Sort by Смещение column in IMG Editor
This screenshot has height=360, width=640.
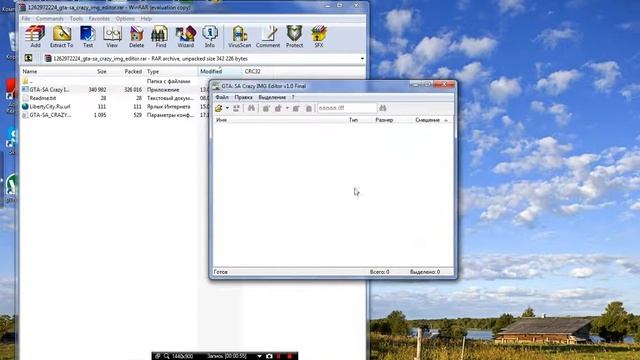pyautogui.click(x=428, y=120)
